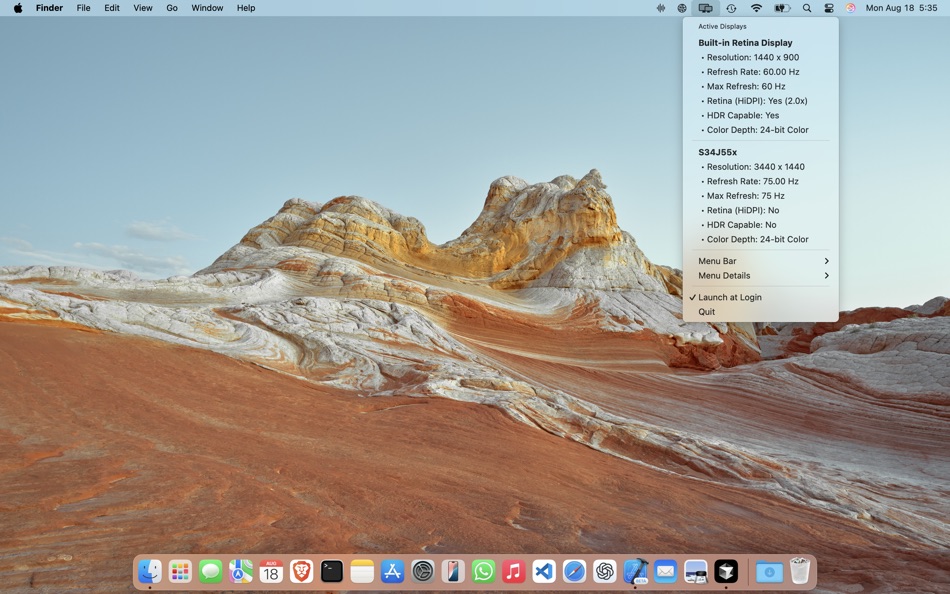
Task: Open Spotlight search from the menu bar
Action: coord(807,8)
